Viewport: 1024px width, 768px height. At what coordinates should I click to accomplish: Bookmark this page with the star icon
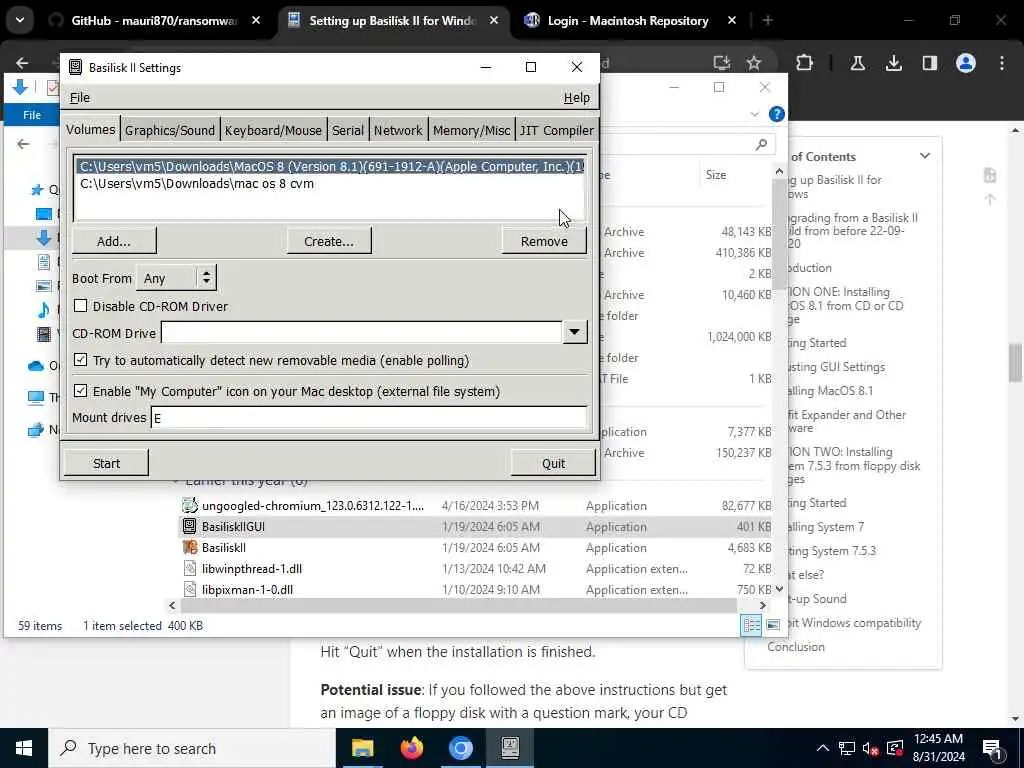click(x=754, y=63)
